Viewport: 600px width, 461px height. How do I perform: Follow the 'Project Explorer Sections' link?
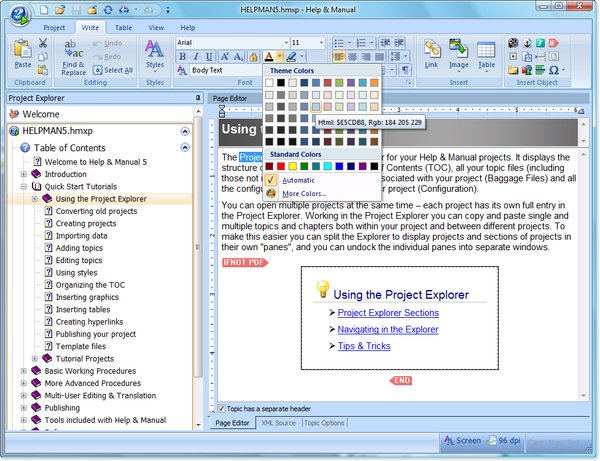tap(388, 313)
